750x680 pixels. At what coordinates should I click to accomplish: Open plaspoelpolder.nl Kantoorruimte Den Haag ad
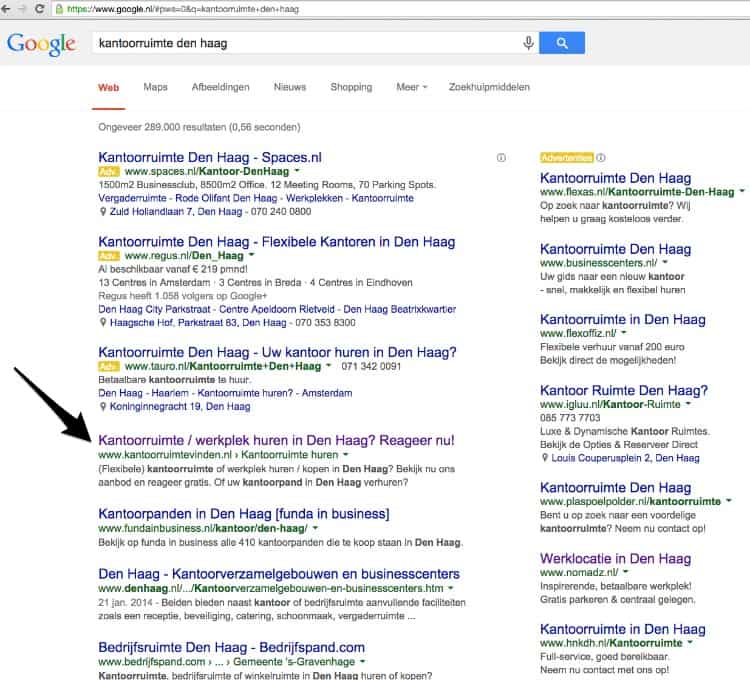(x=616, y=488)
